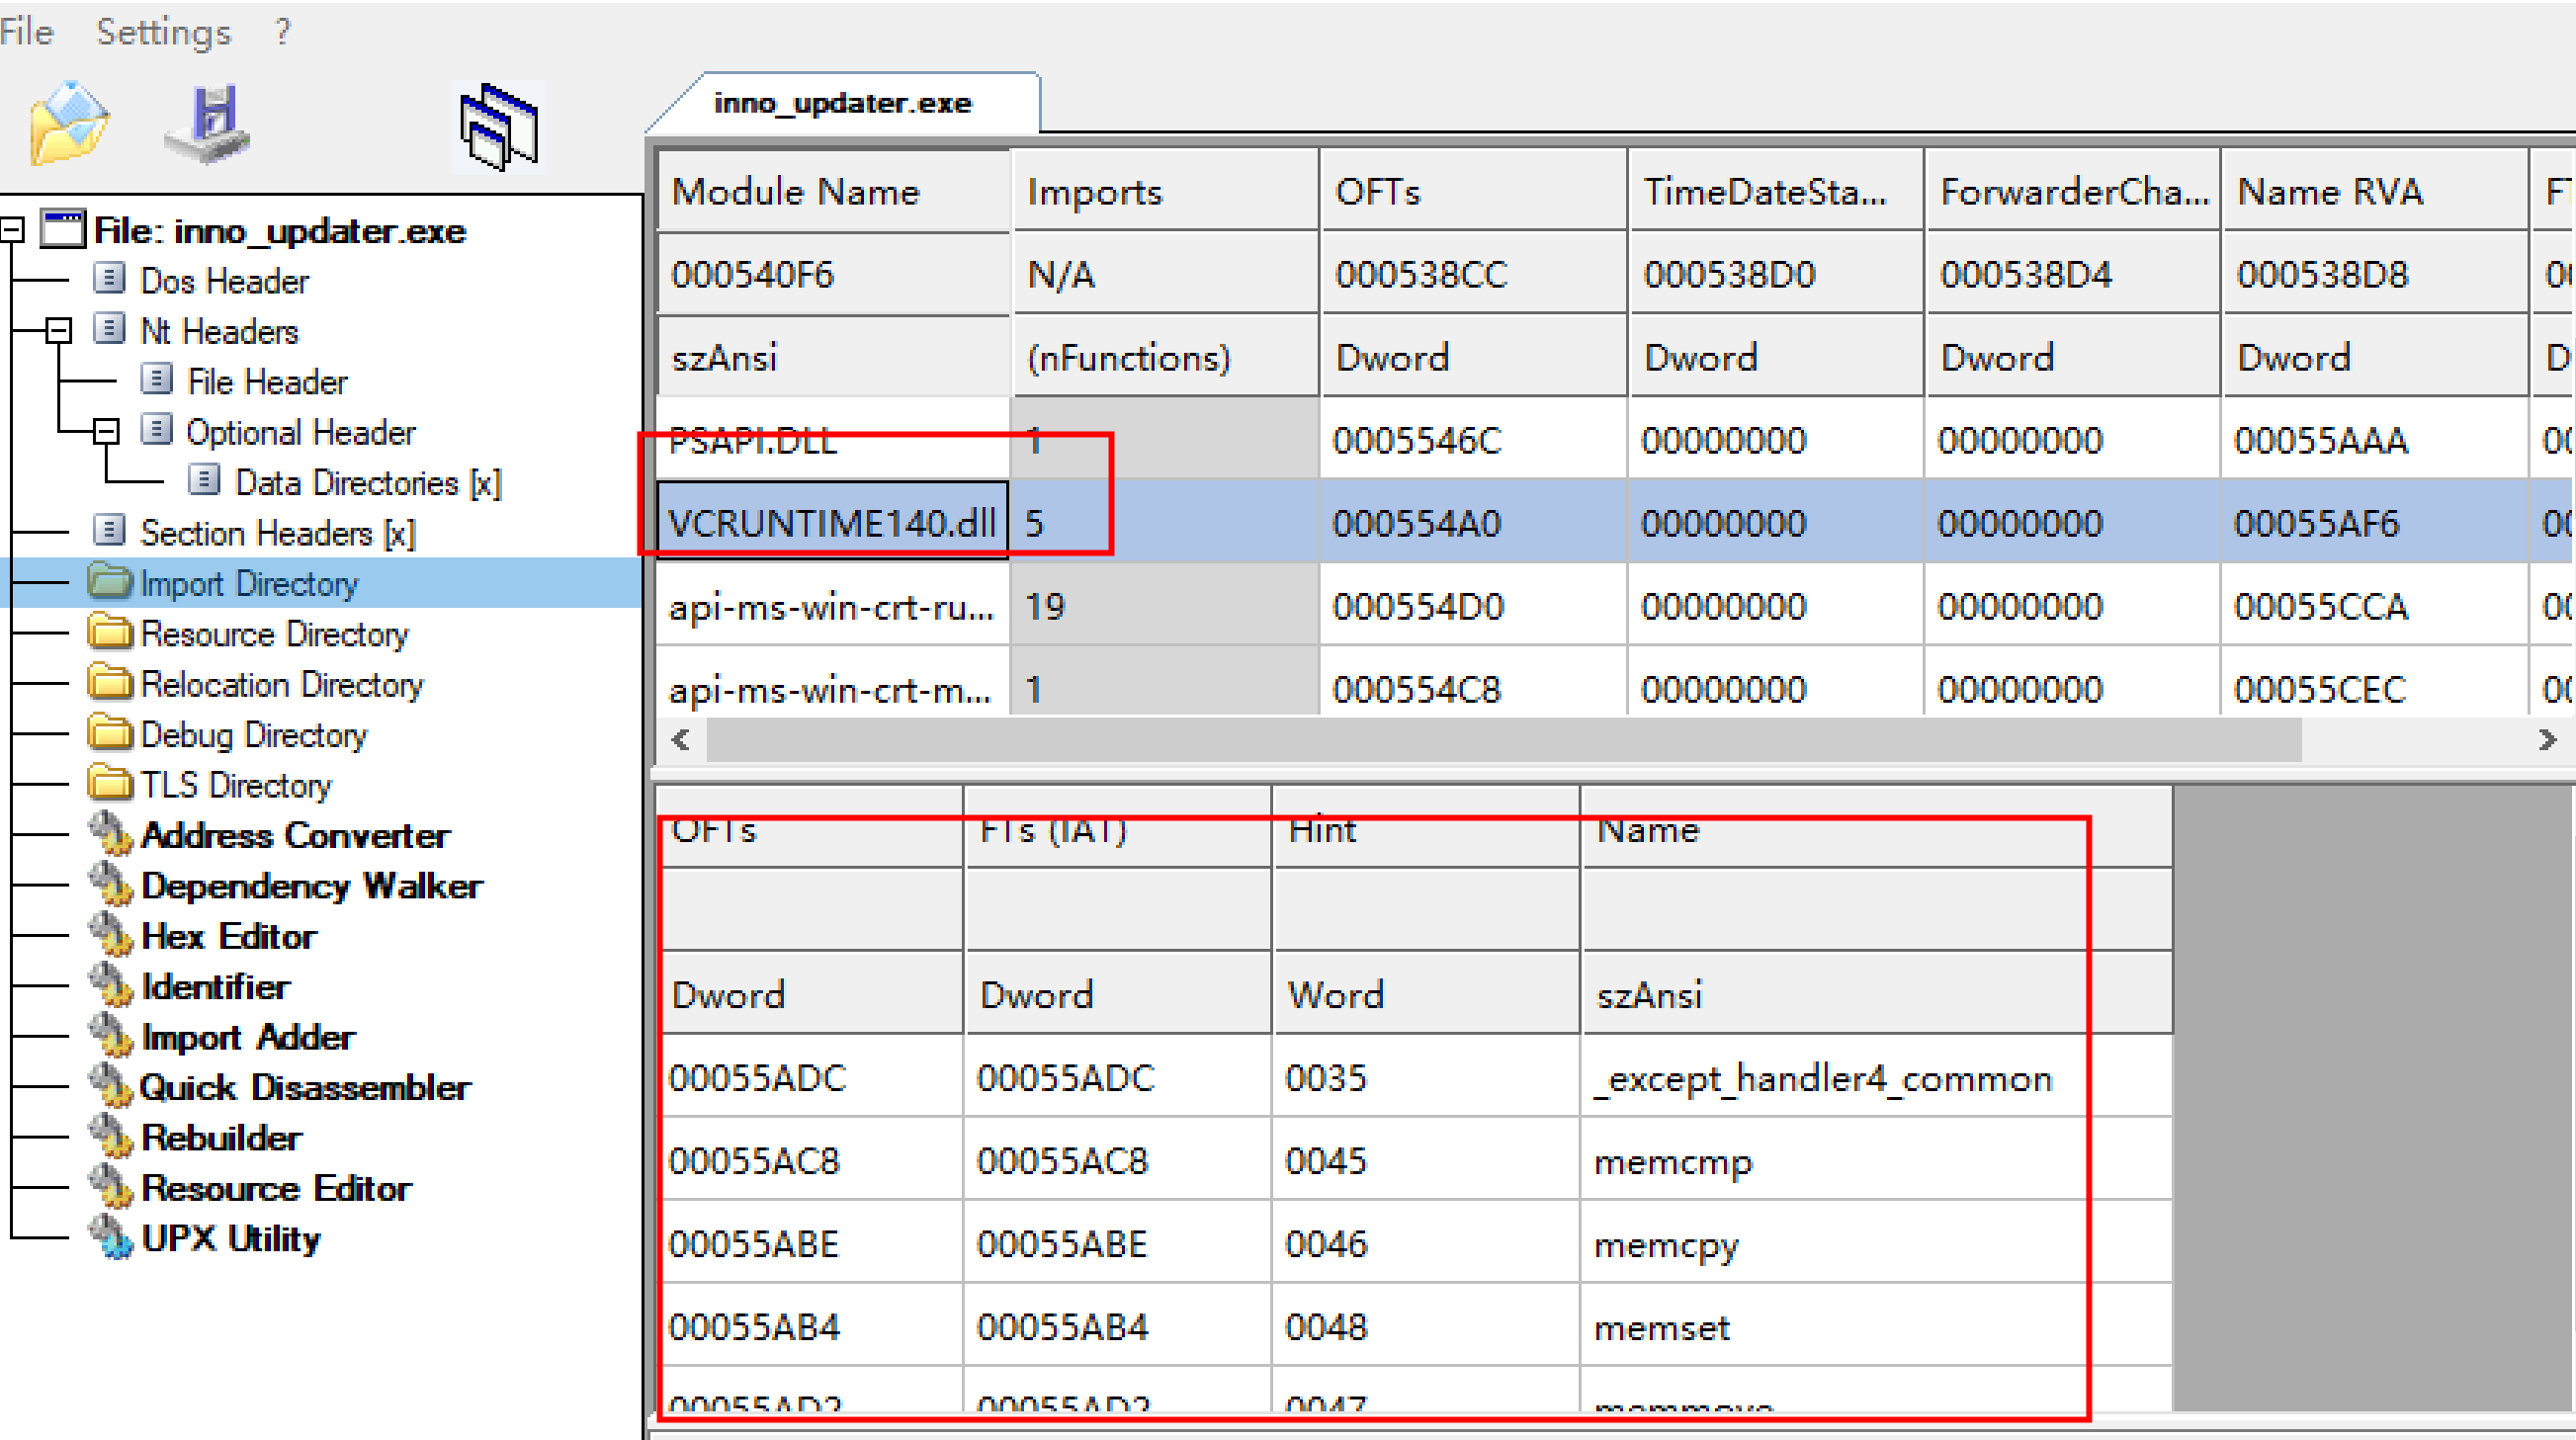Click the memcpy function name entry
This screenshot has height=1440, width=2576.
[x=1666, y=1244]
